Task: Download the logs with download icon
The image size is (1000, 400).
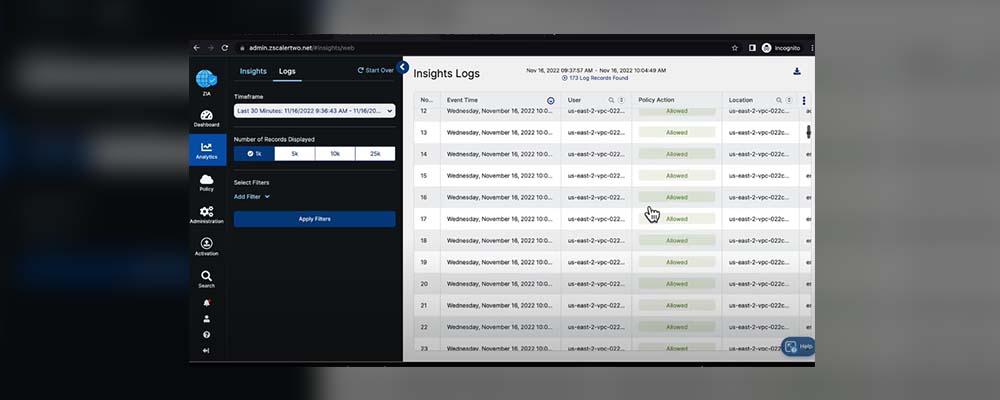Action: coord(797,71)
